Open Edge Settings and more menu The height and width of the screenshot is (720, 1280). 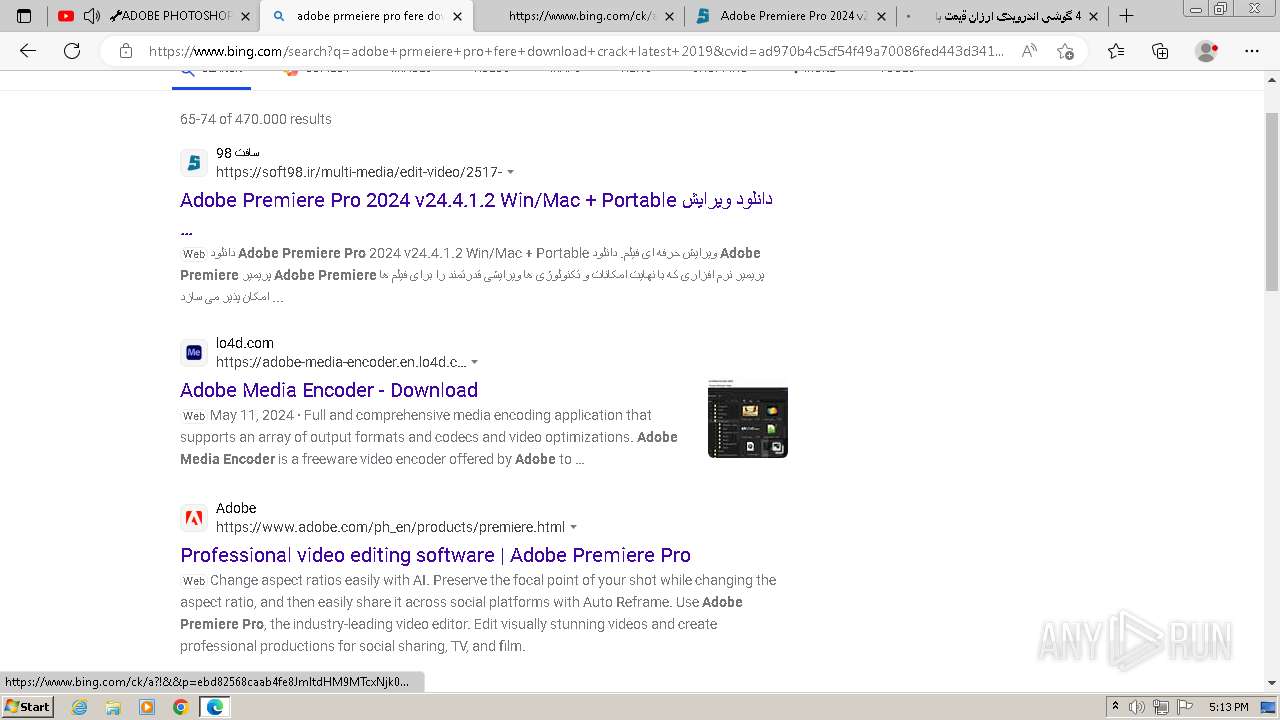pyautogui.click(x=1252, y=51)
